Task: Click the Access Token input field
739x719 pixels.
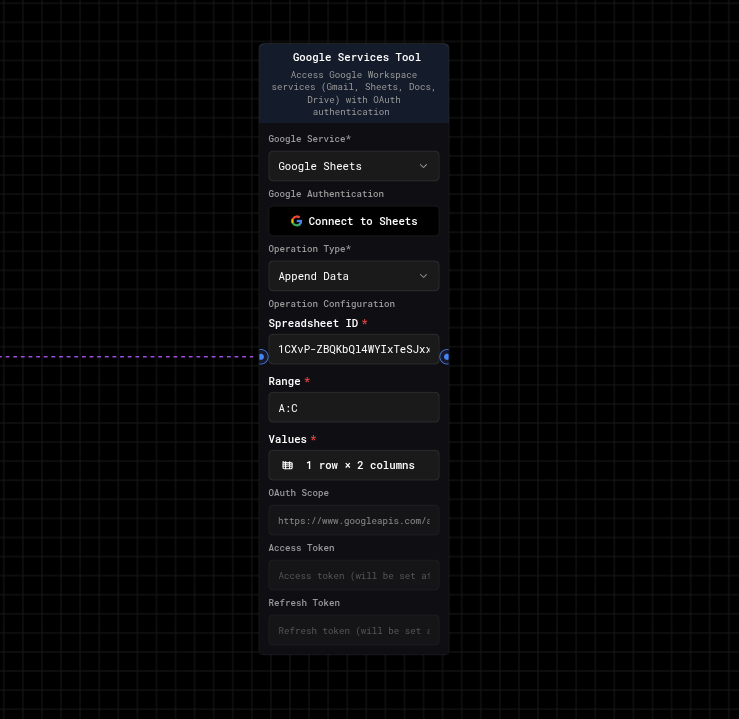Action: click(x=353, y=575)
